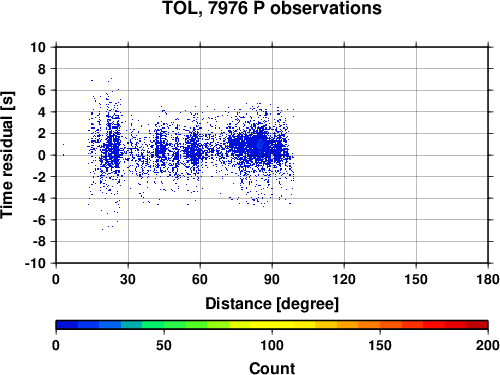Image resolution: width=500 pixels, height=375 pixels.
Task: Click the data cluster near 25 degrees distance
Action: coord(113,150)
